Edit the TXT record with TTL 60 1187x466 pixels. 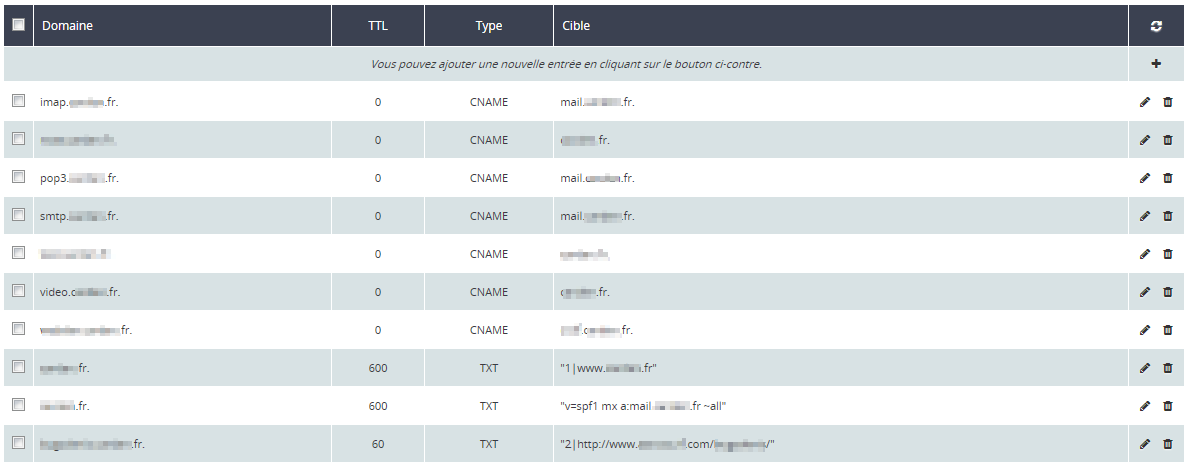(x=1145, y=444)
